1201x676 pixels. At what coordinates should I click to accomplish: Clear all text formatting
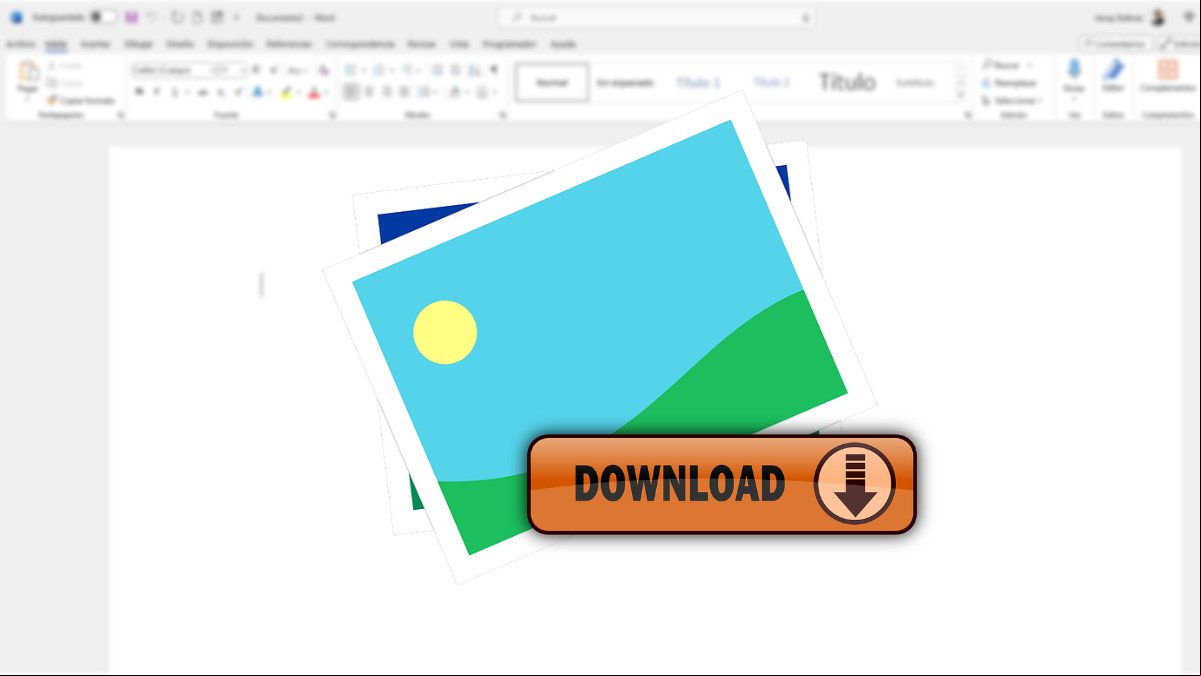point(323,70)
